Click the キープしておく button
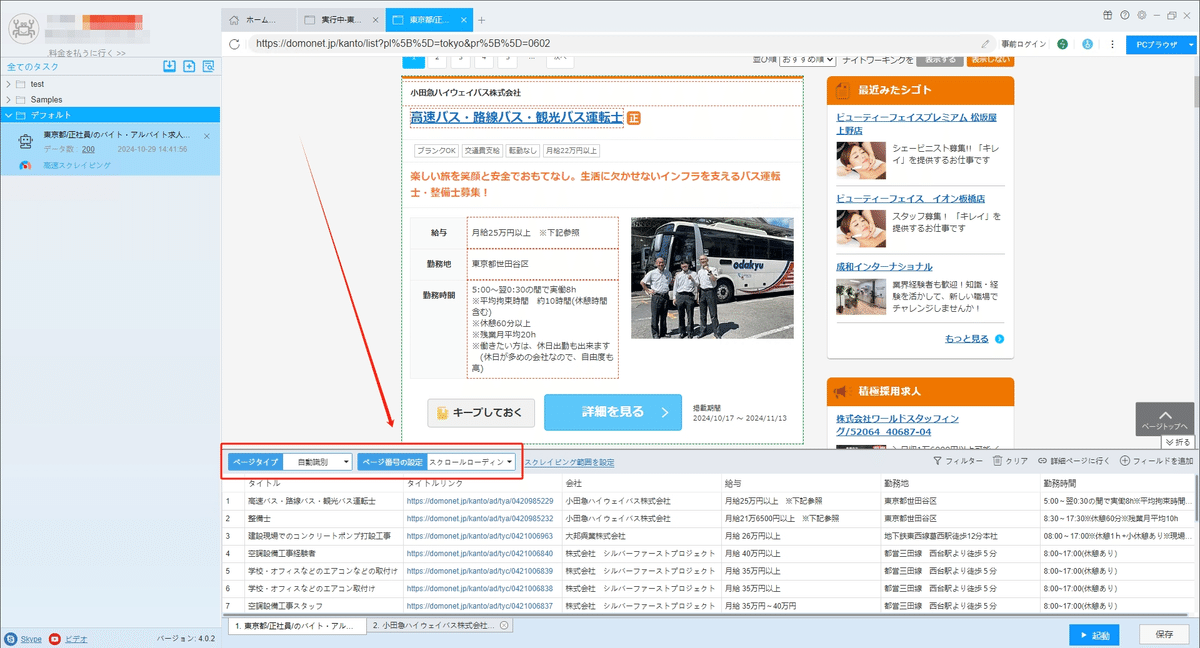Viewport: 1200px width, 648px height. [481, 412]
